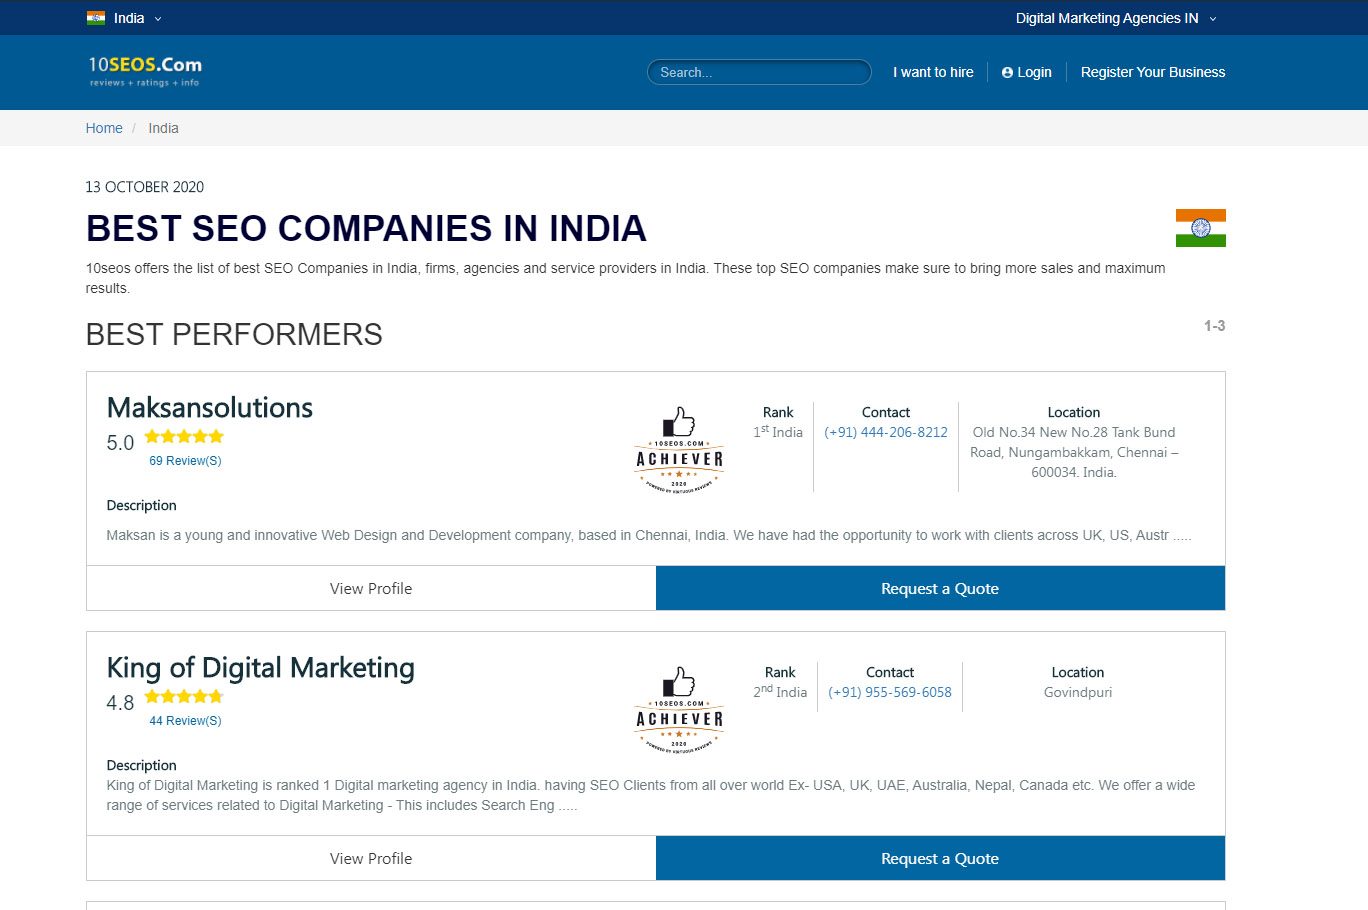The width and height of the screenshot is (1368, 910).
Task: View Profile of King of Digital Marketing
Action: click(x=371, y=858)
